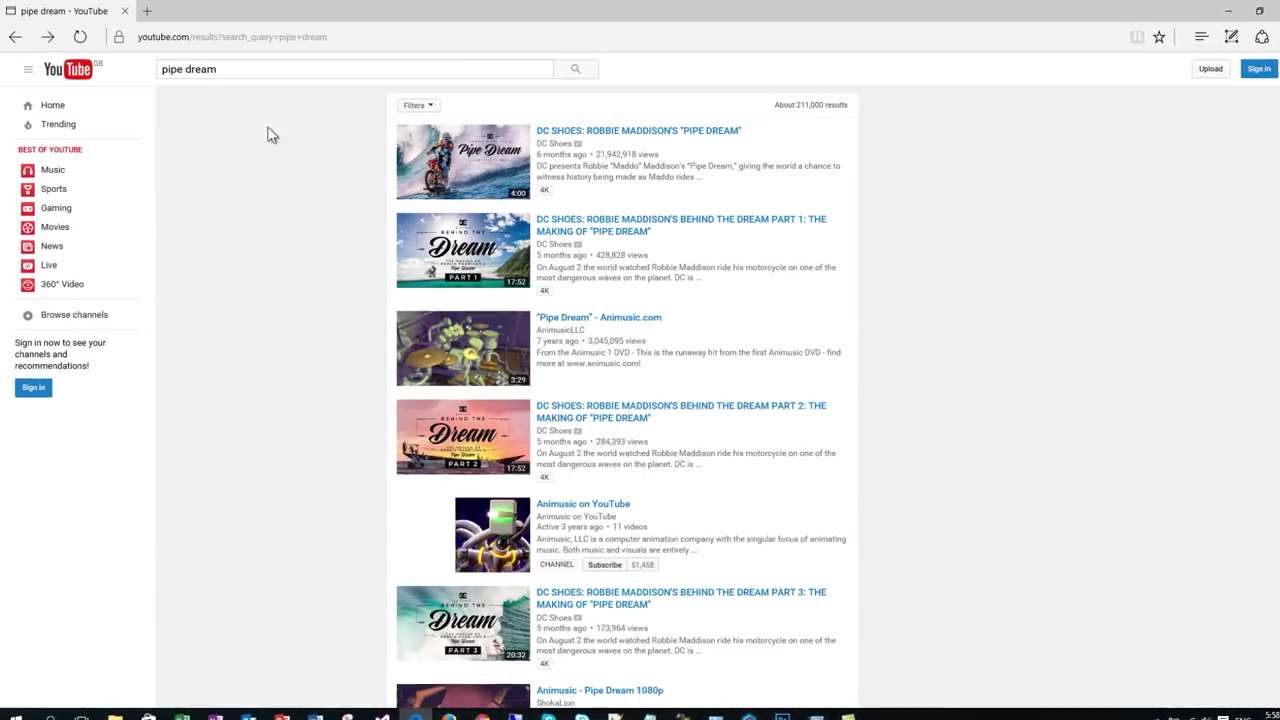This screenshot has height=720, width=1280.
Task: Close the pipe dream YouTube tab
Action: click(x=125, y=11)
